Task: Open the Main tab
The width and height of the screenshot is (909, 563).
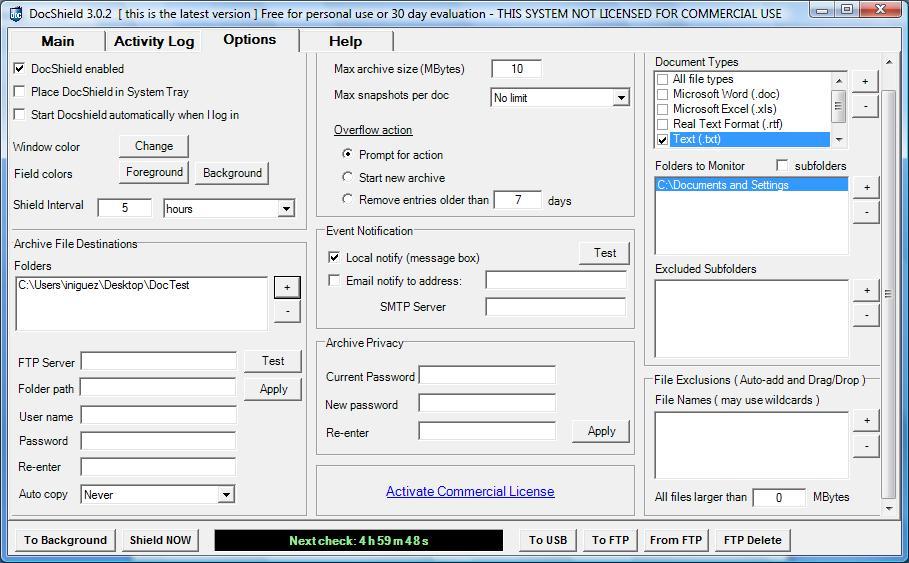Action: (x=57, y=41)
